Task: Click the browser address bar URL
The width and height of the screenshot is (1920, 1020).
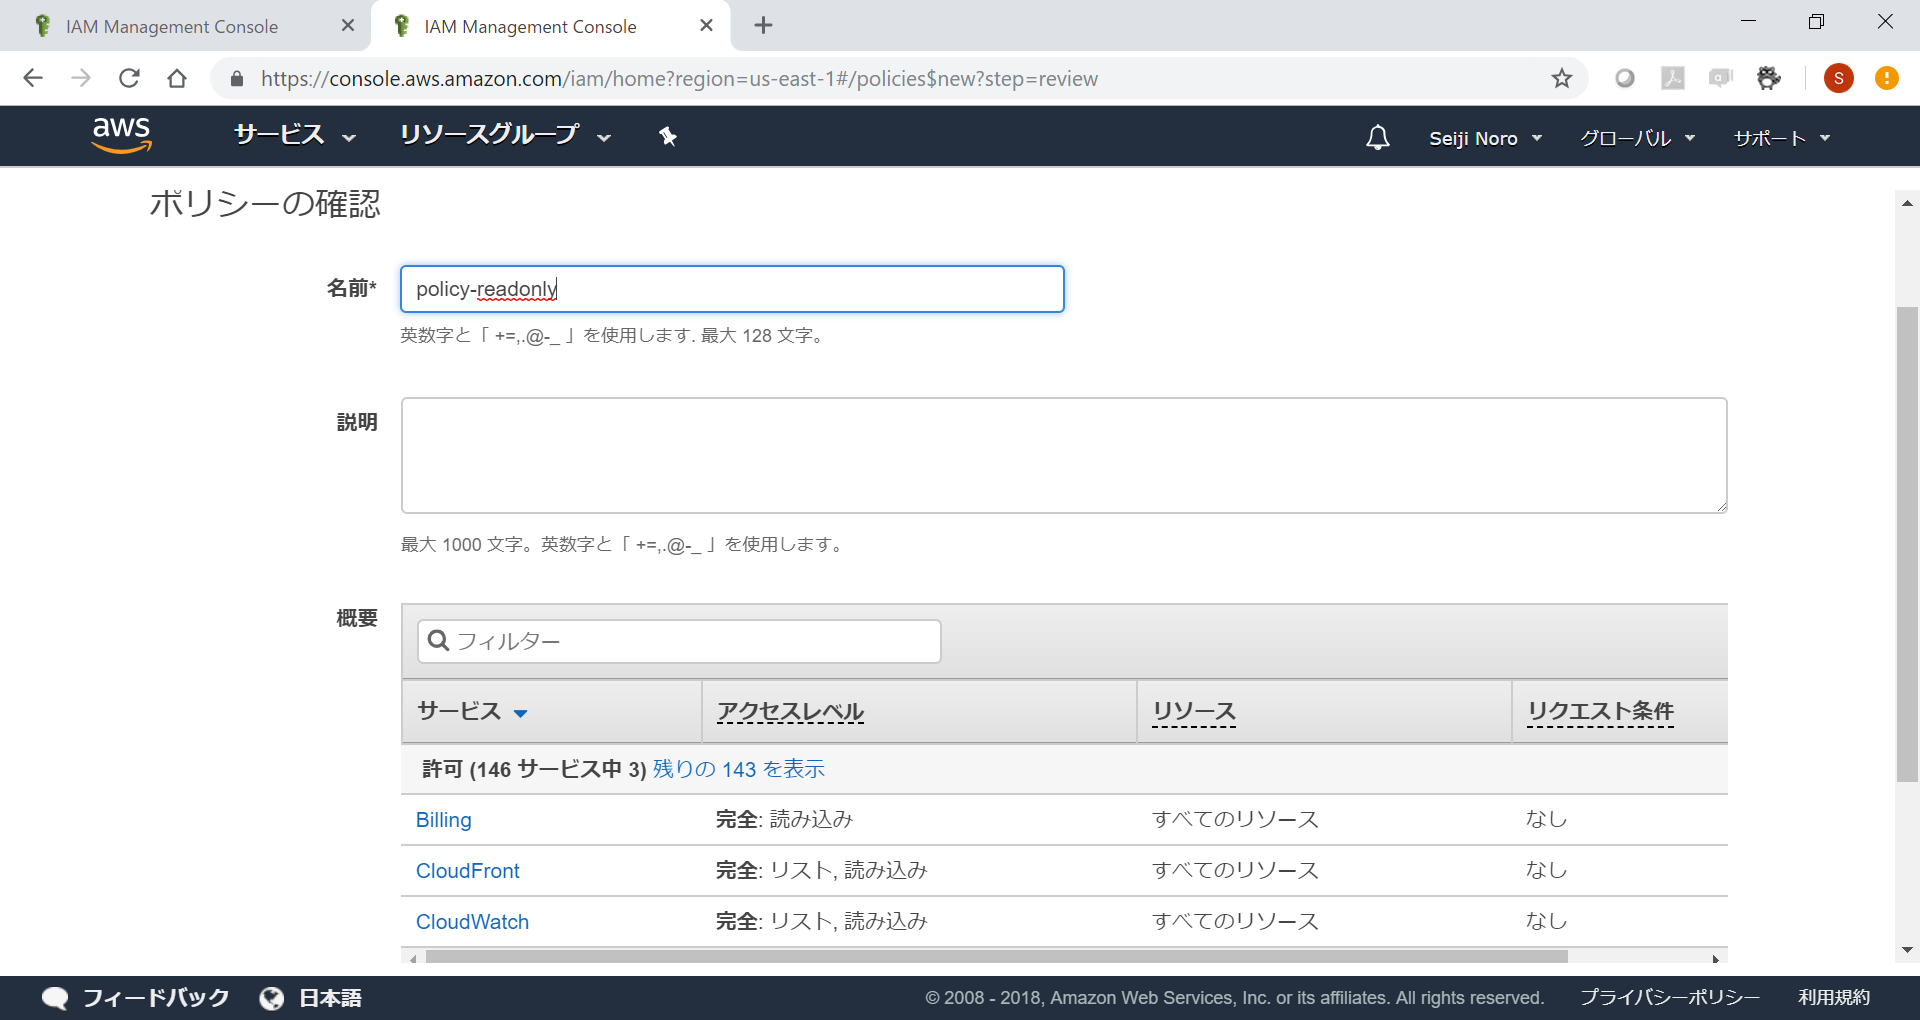Action: pyautogui.click(x=679, y=78)
